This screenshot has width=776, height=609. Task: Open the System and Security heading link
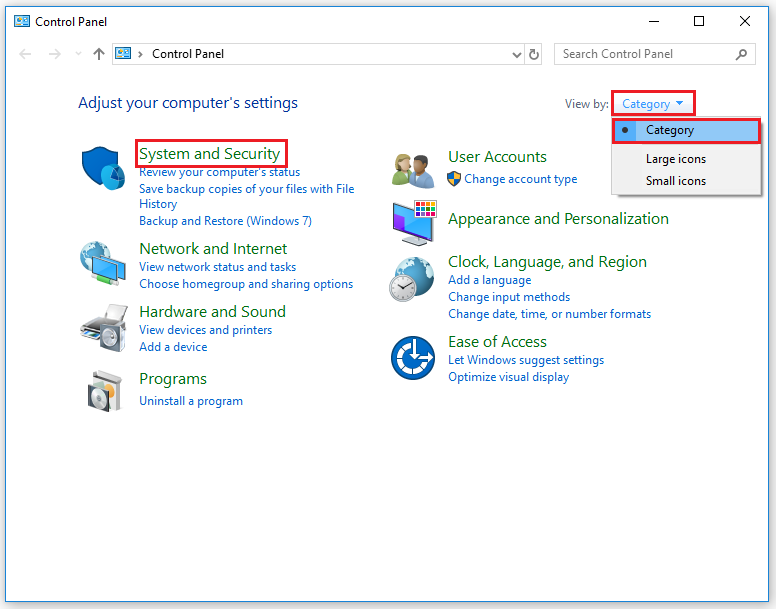[210, 154]
